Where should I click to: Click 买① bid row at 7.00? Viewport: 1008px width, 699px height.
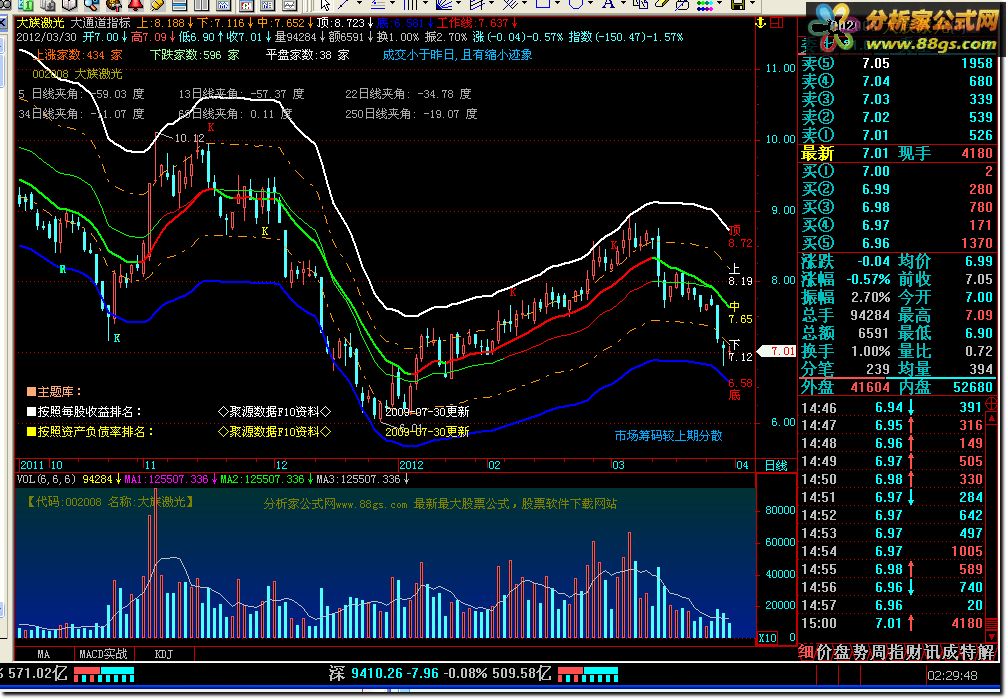point(897,171)
